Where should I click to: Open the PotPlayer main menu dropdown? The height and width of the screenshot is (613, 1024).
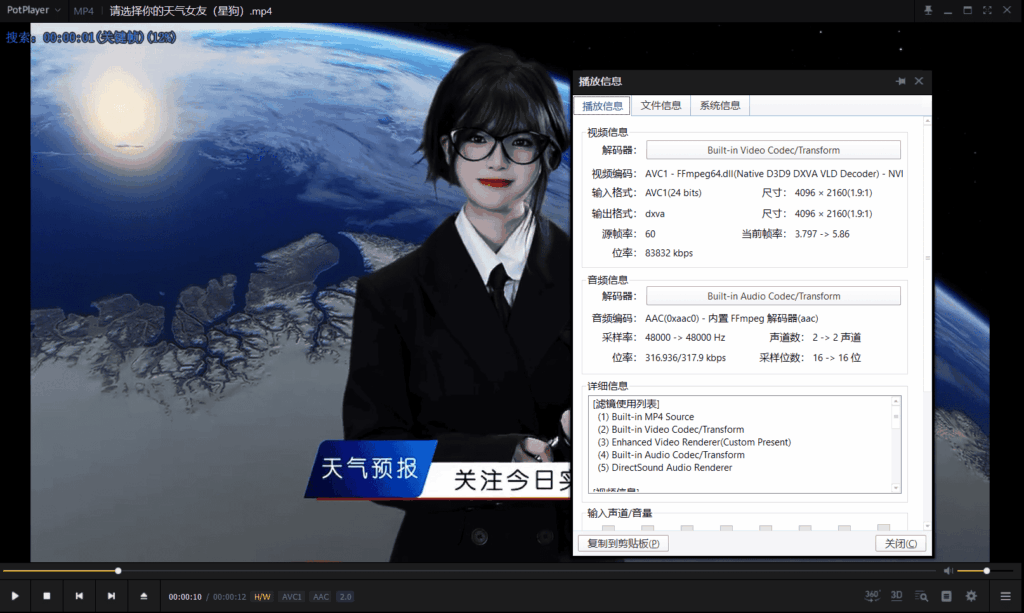[35, 11]
